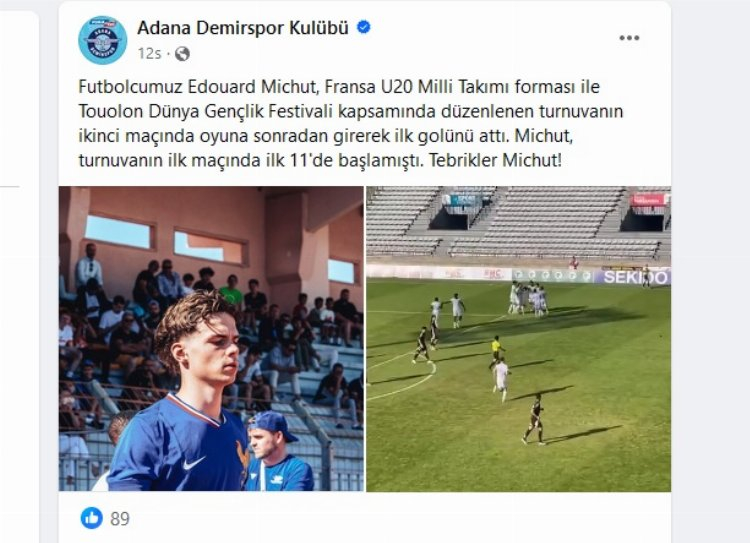Click the post text mentioning Edouard Michut
The image size is (750, 543).
[x=351, y=123]
